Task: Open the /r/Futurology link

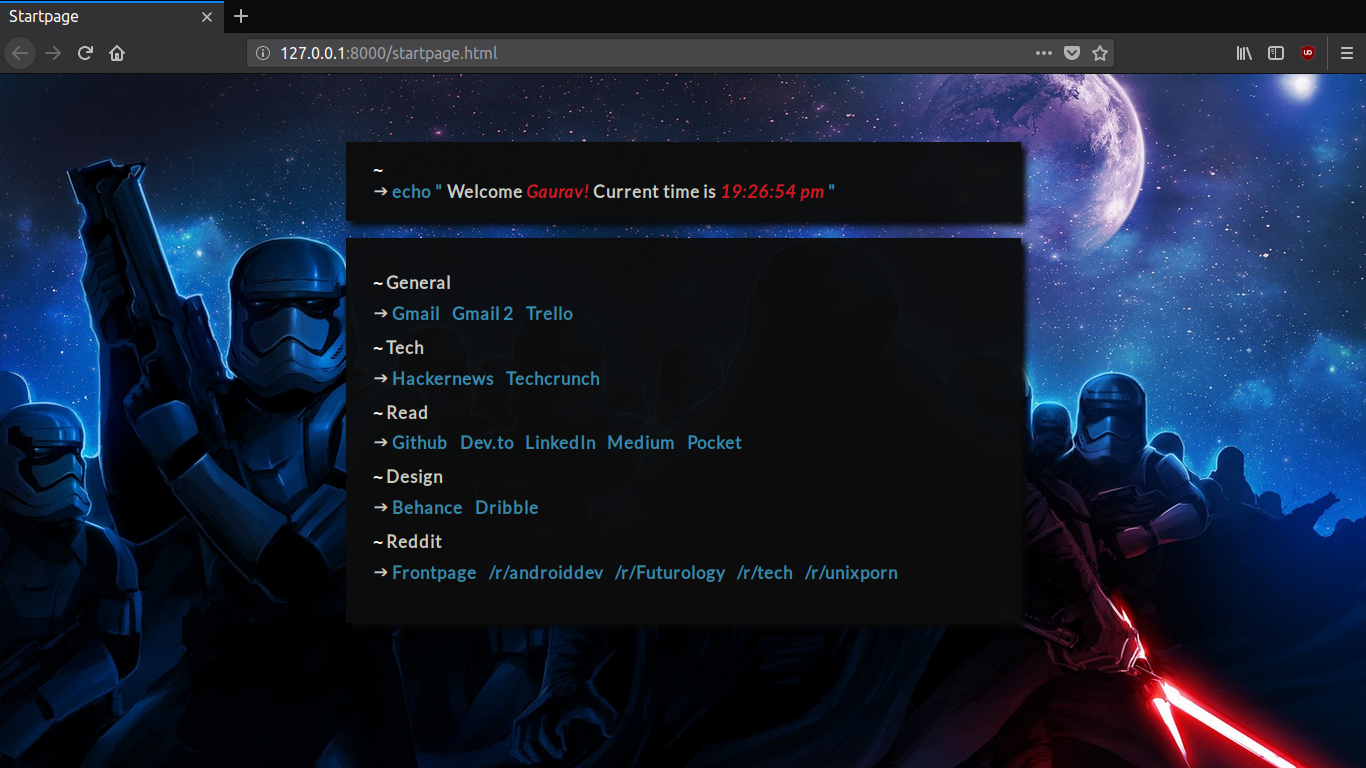Action: click(670, 573)
